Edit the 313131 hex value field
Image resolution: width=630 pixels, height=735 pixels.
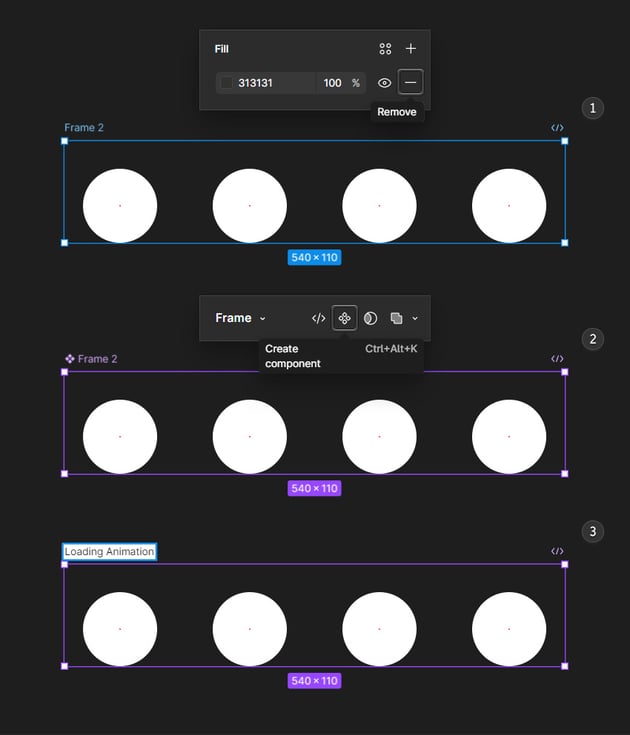click(266, 83)
